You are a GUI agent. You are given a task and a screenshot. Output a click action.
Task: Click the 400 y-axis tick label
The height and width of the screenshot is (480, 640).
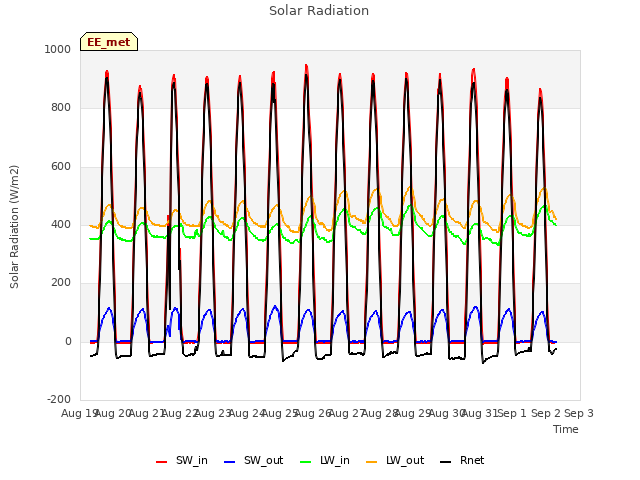(x=61, y=224)
